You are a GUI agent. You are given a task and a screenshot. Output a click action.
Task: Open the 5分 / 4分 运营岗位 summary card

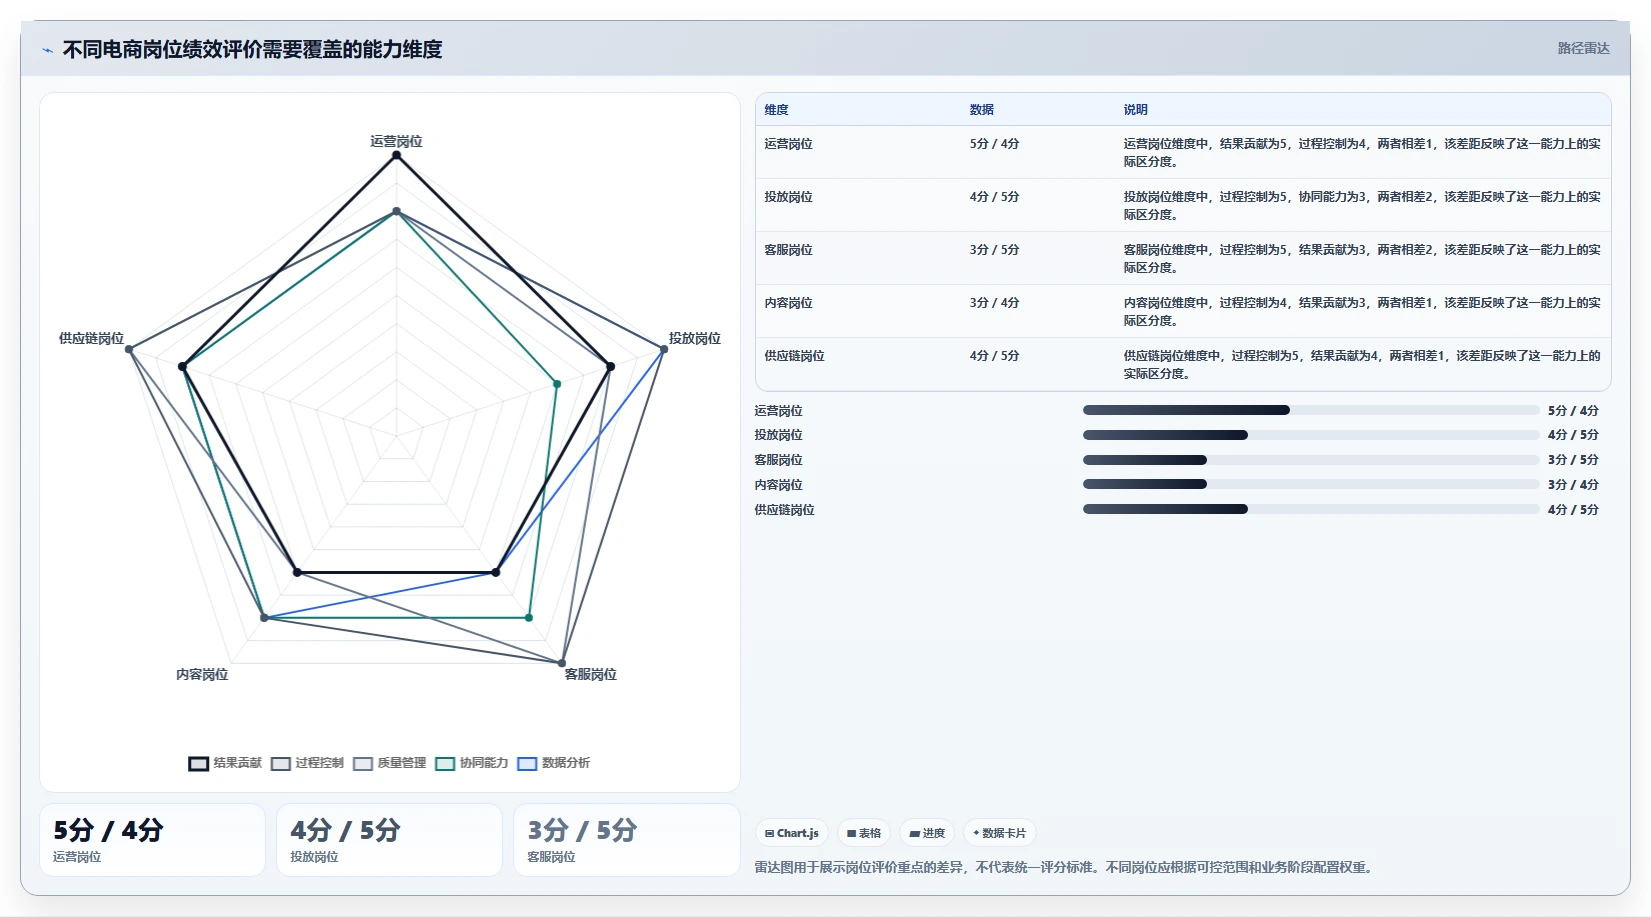click(153, 840)
